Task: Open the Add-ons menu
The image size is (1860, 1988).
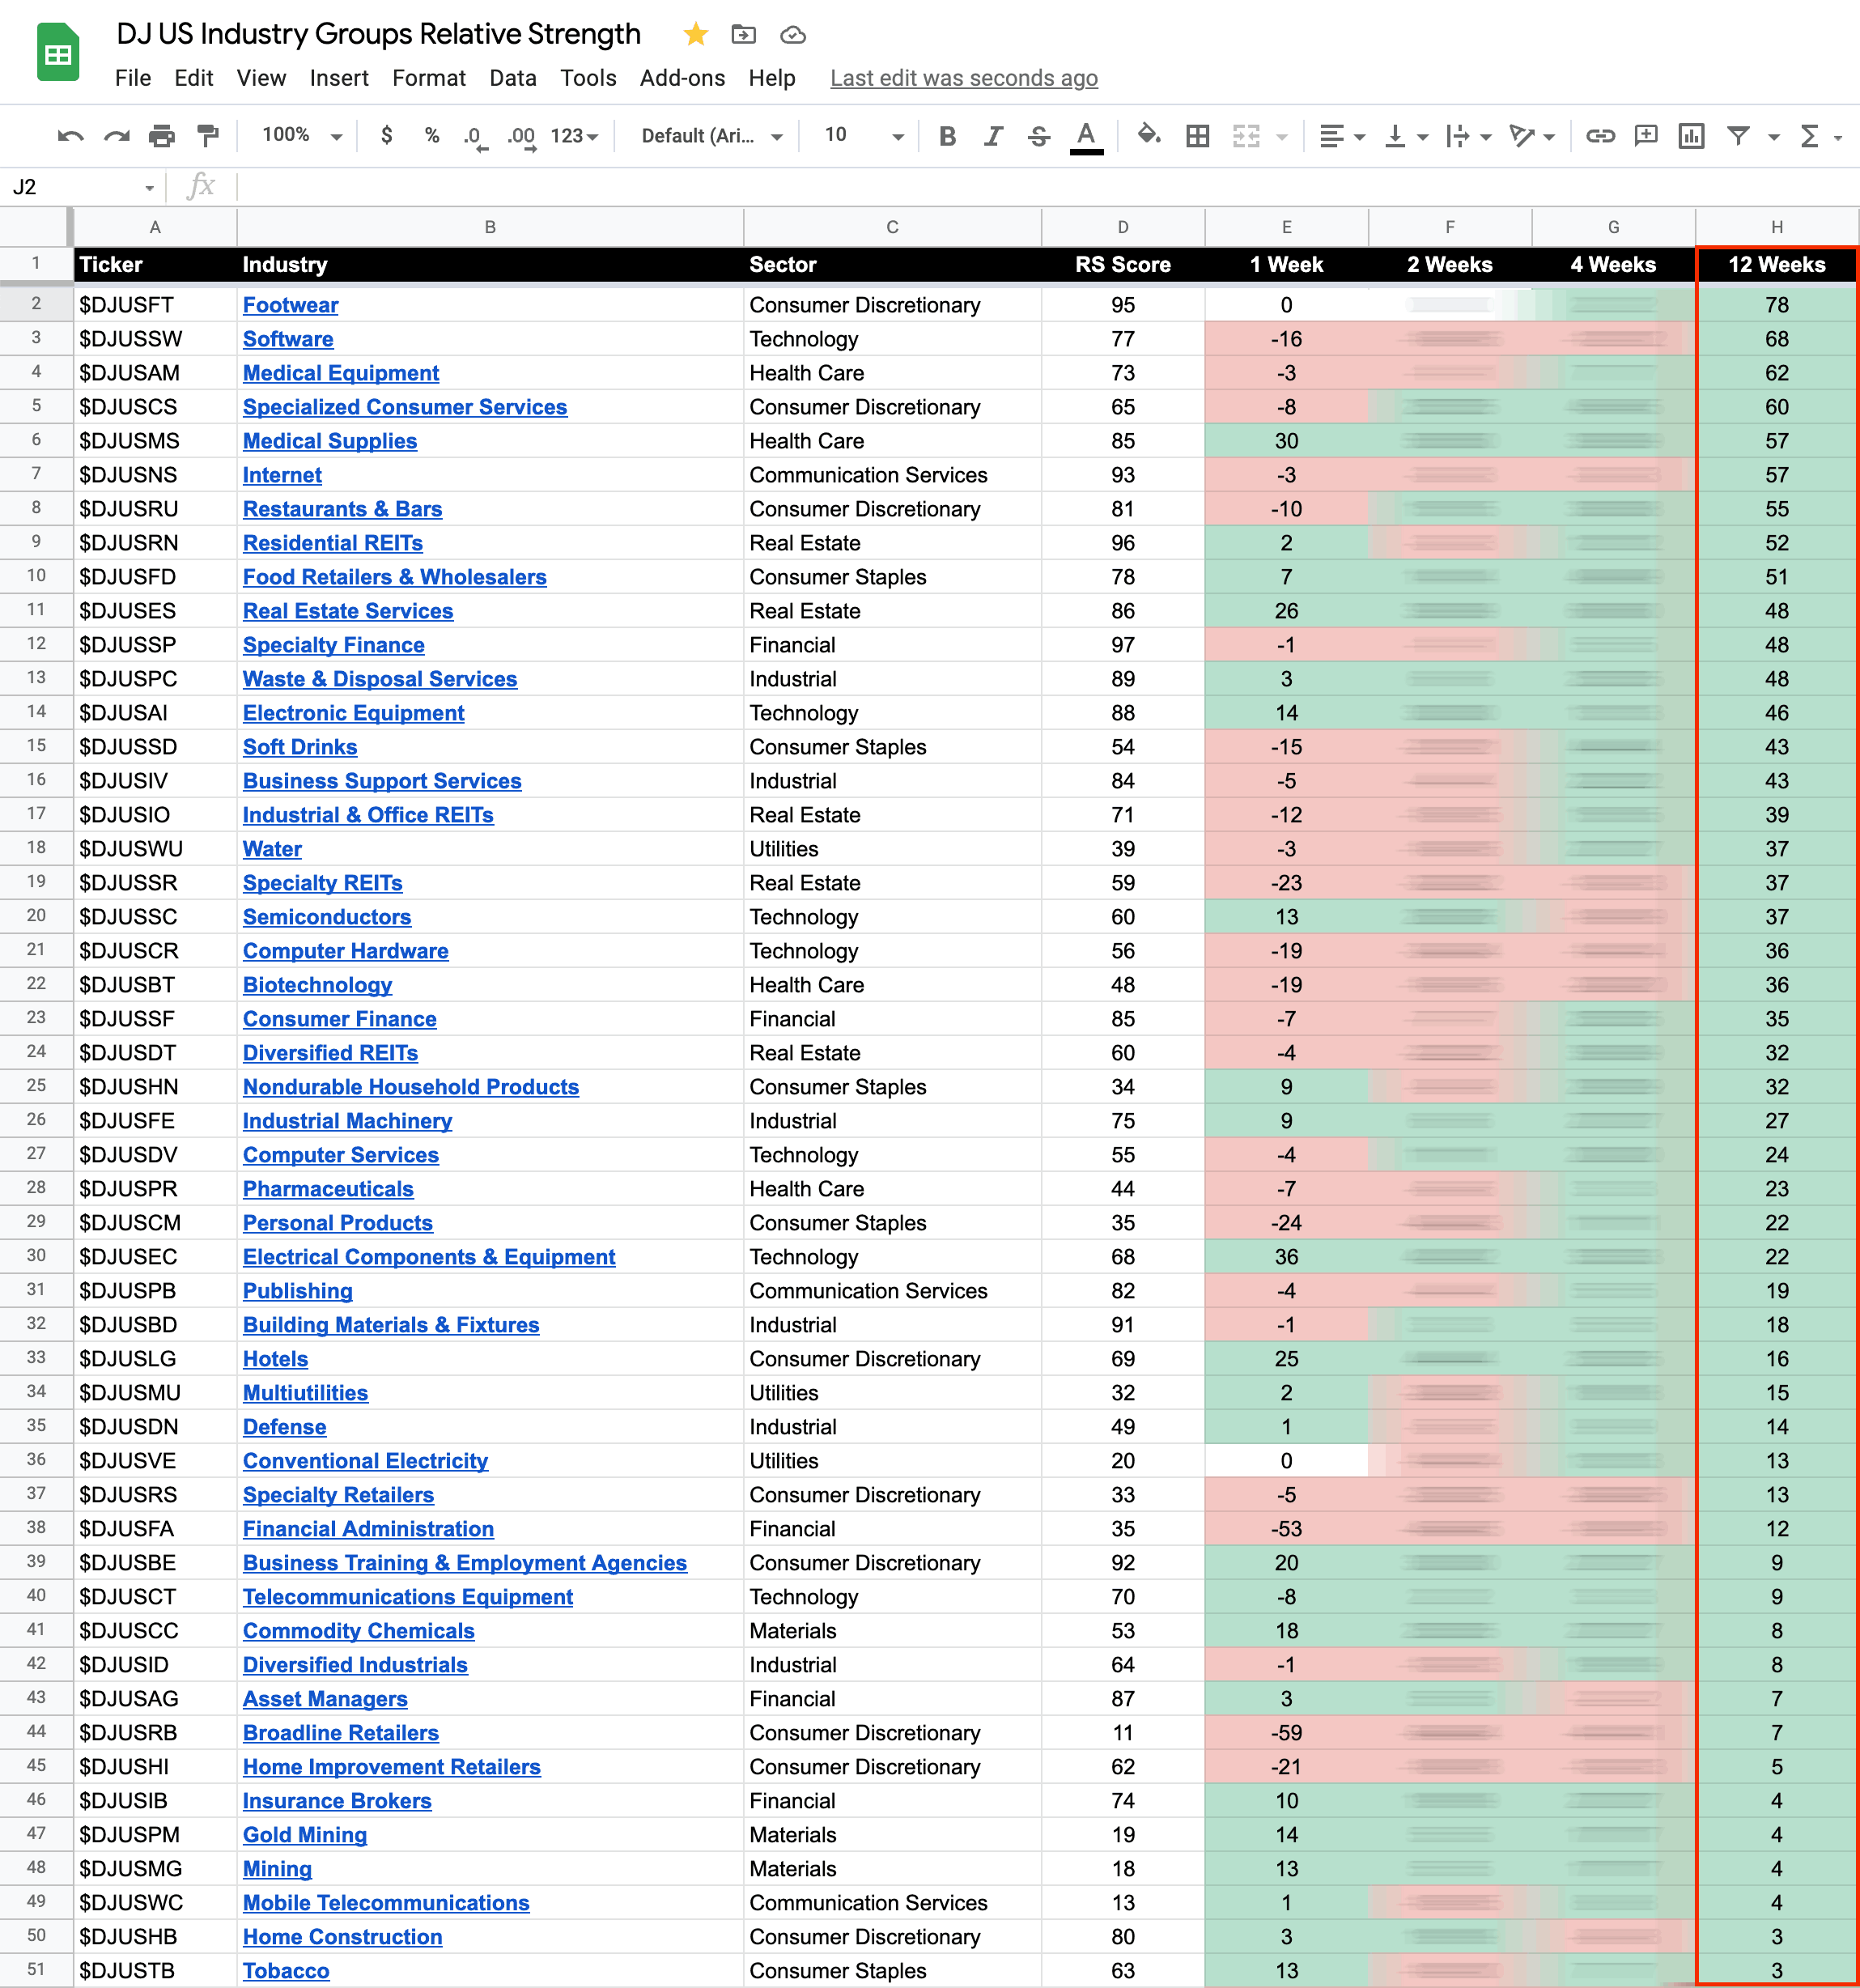Action: pyautogui.click(x=682, y=78)
